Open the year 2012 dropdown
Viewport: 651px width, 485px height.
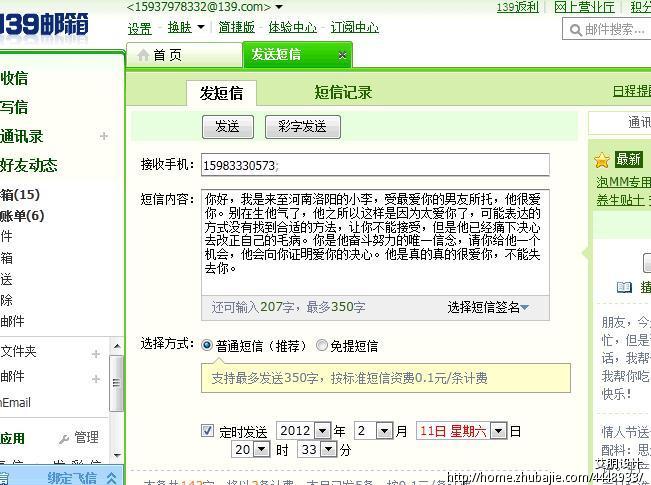323,431
